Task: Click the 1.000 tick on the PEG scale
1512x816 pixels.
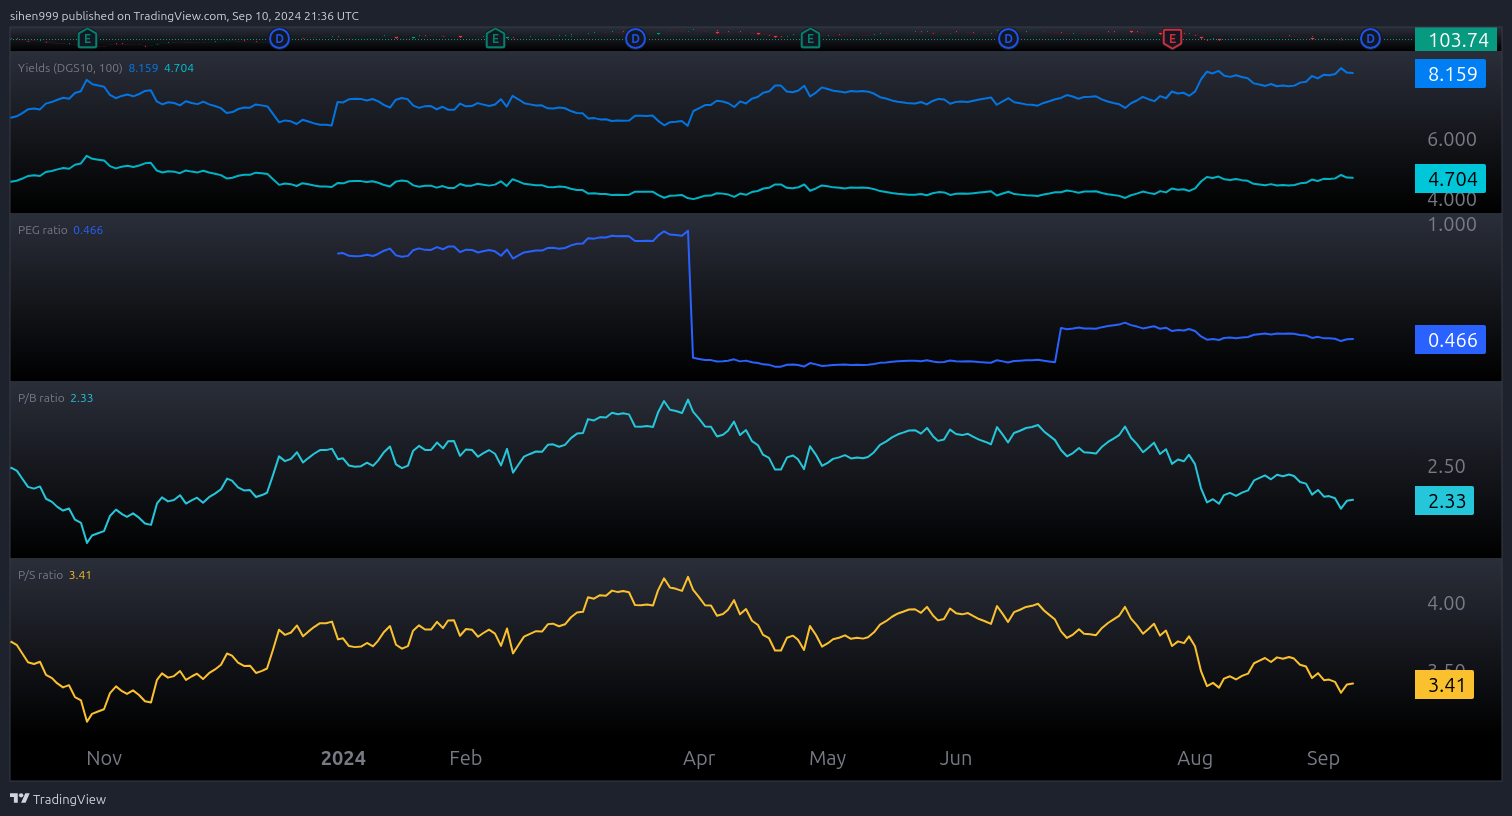Action: point(1452,224)
